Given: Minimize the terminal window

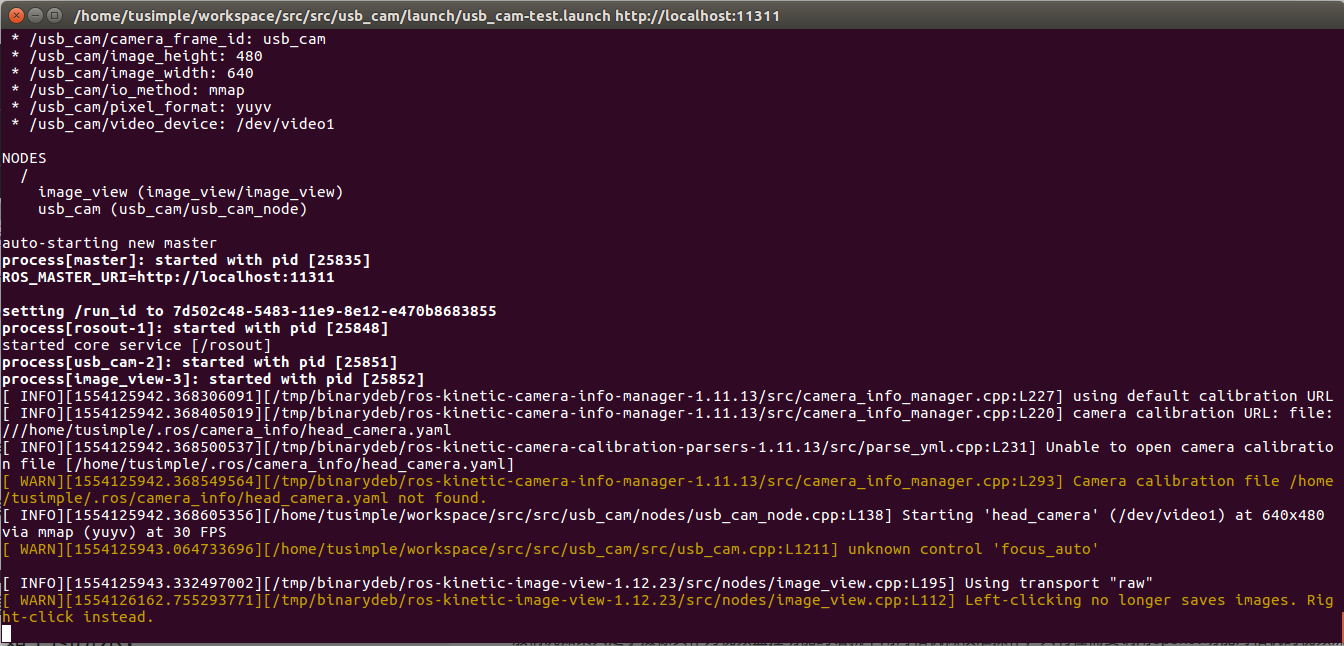Looking at the screenshot, I should tap(36, 15).
